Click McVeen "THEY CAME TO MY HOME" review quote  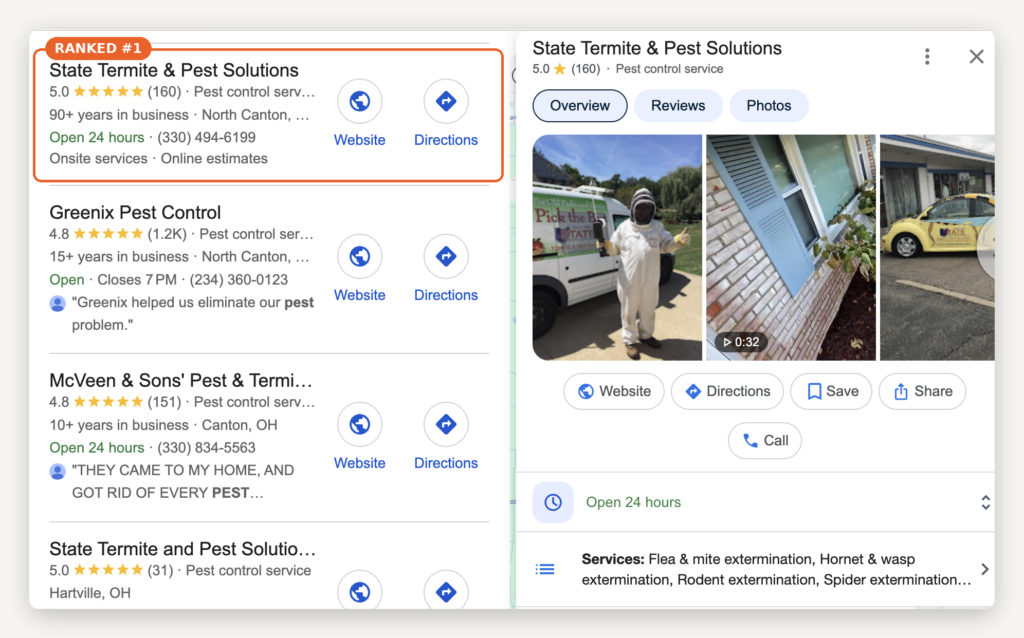pyautogui.click(x=183, y=481)
